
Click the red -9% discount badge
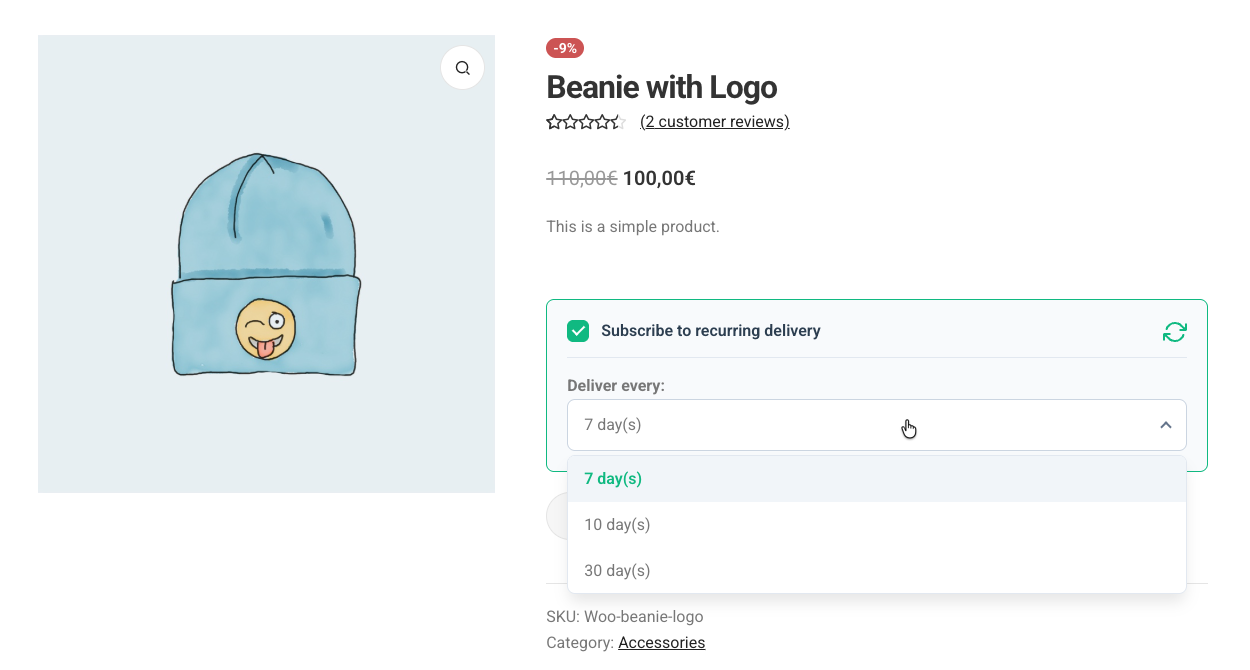pos(565,48)
